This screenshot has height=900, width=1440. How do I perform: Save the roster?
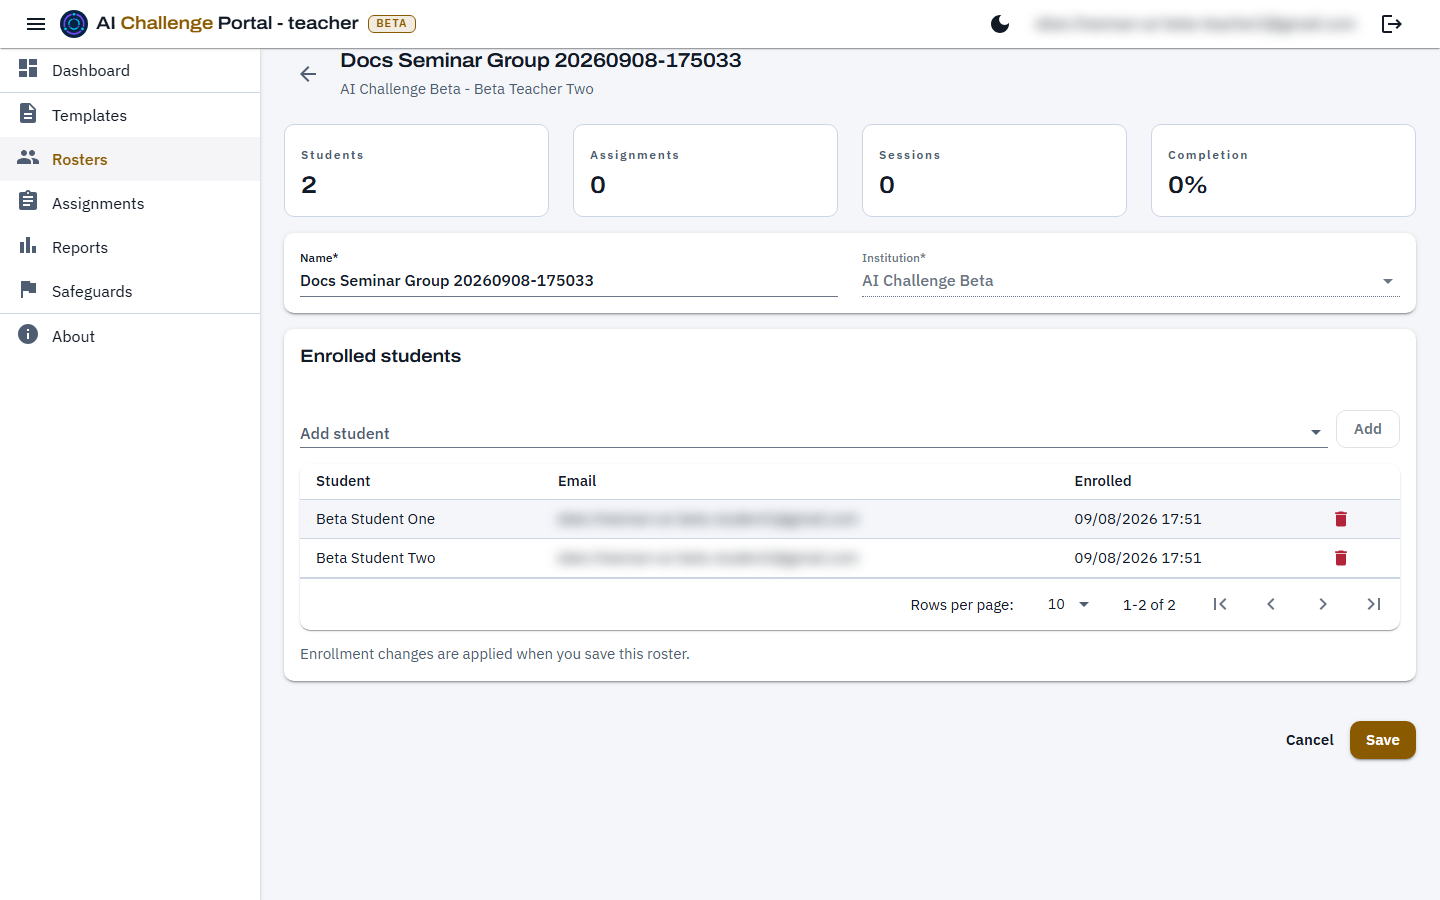(x=1382, y=740)
